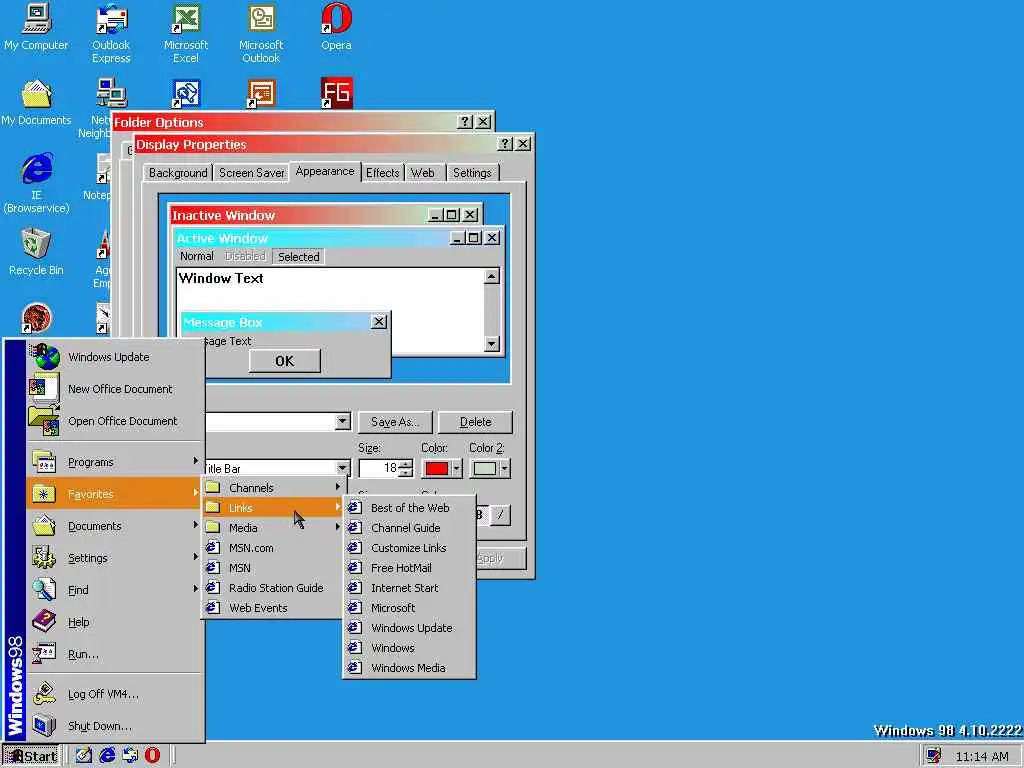Click Open Office Document icon

pyautogui.click(x=115, y=421)
